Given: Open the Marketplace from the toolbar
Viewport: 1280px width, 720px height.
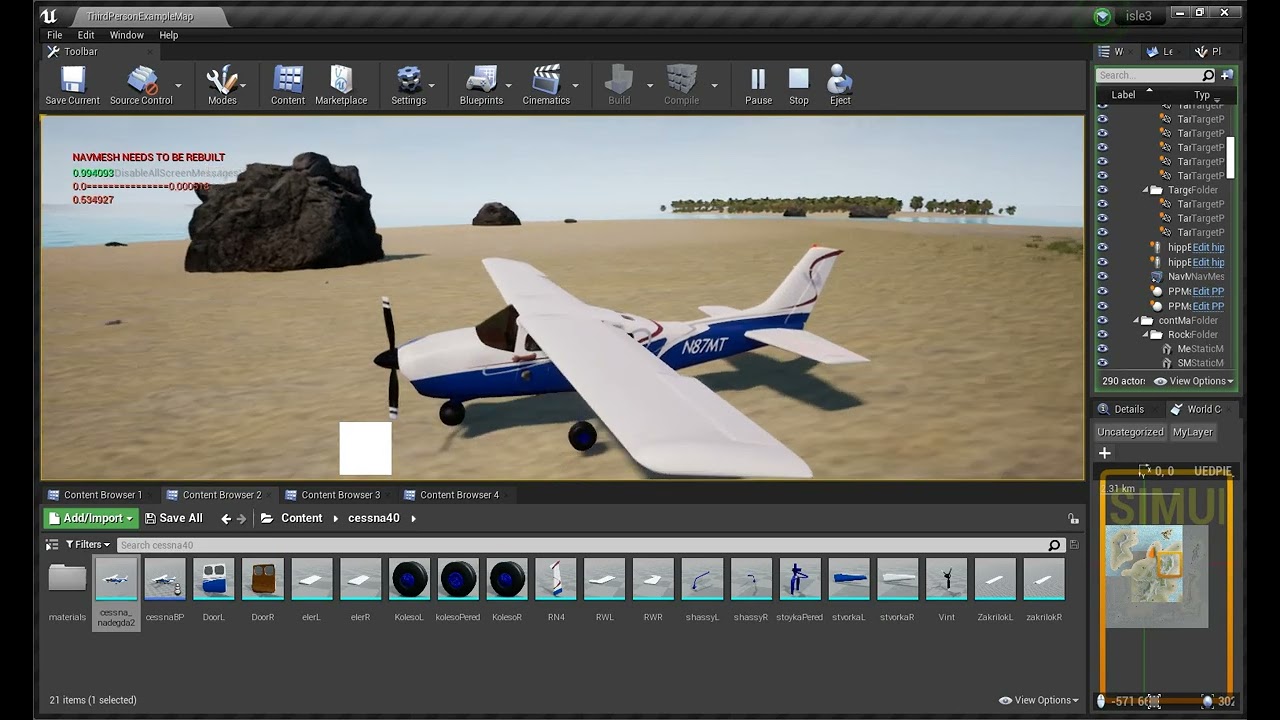Looking at the screenshot, I should coord(341,82).
